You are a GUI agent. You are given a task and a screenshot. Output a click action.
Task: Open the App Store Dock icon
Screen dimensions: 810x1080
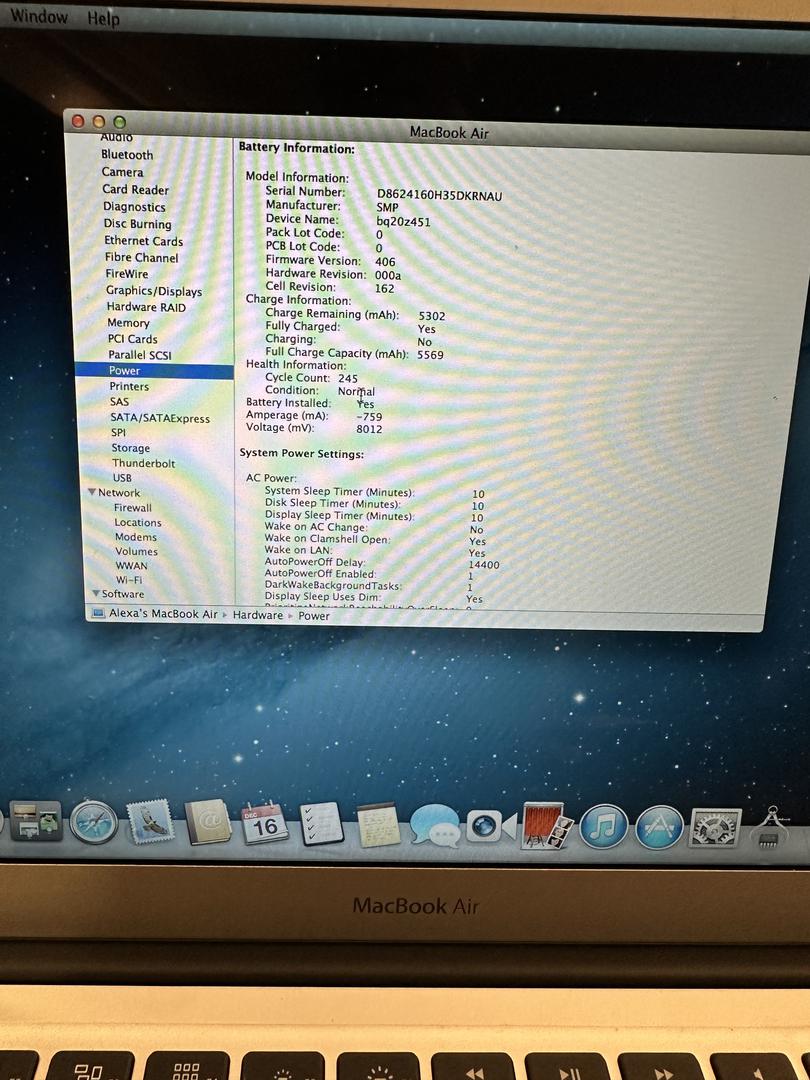click(x=659, y=827)
